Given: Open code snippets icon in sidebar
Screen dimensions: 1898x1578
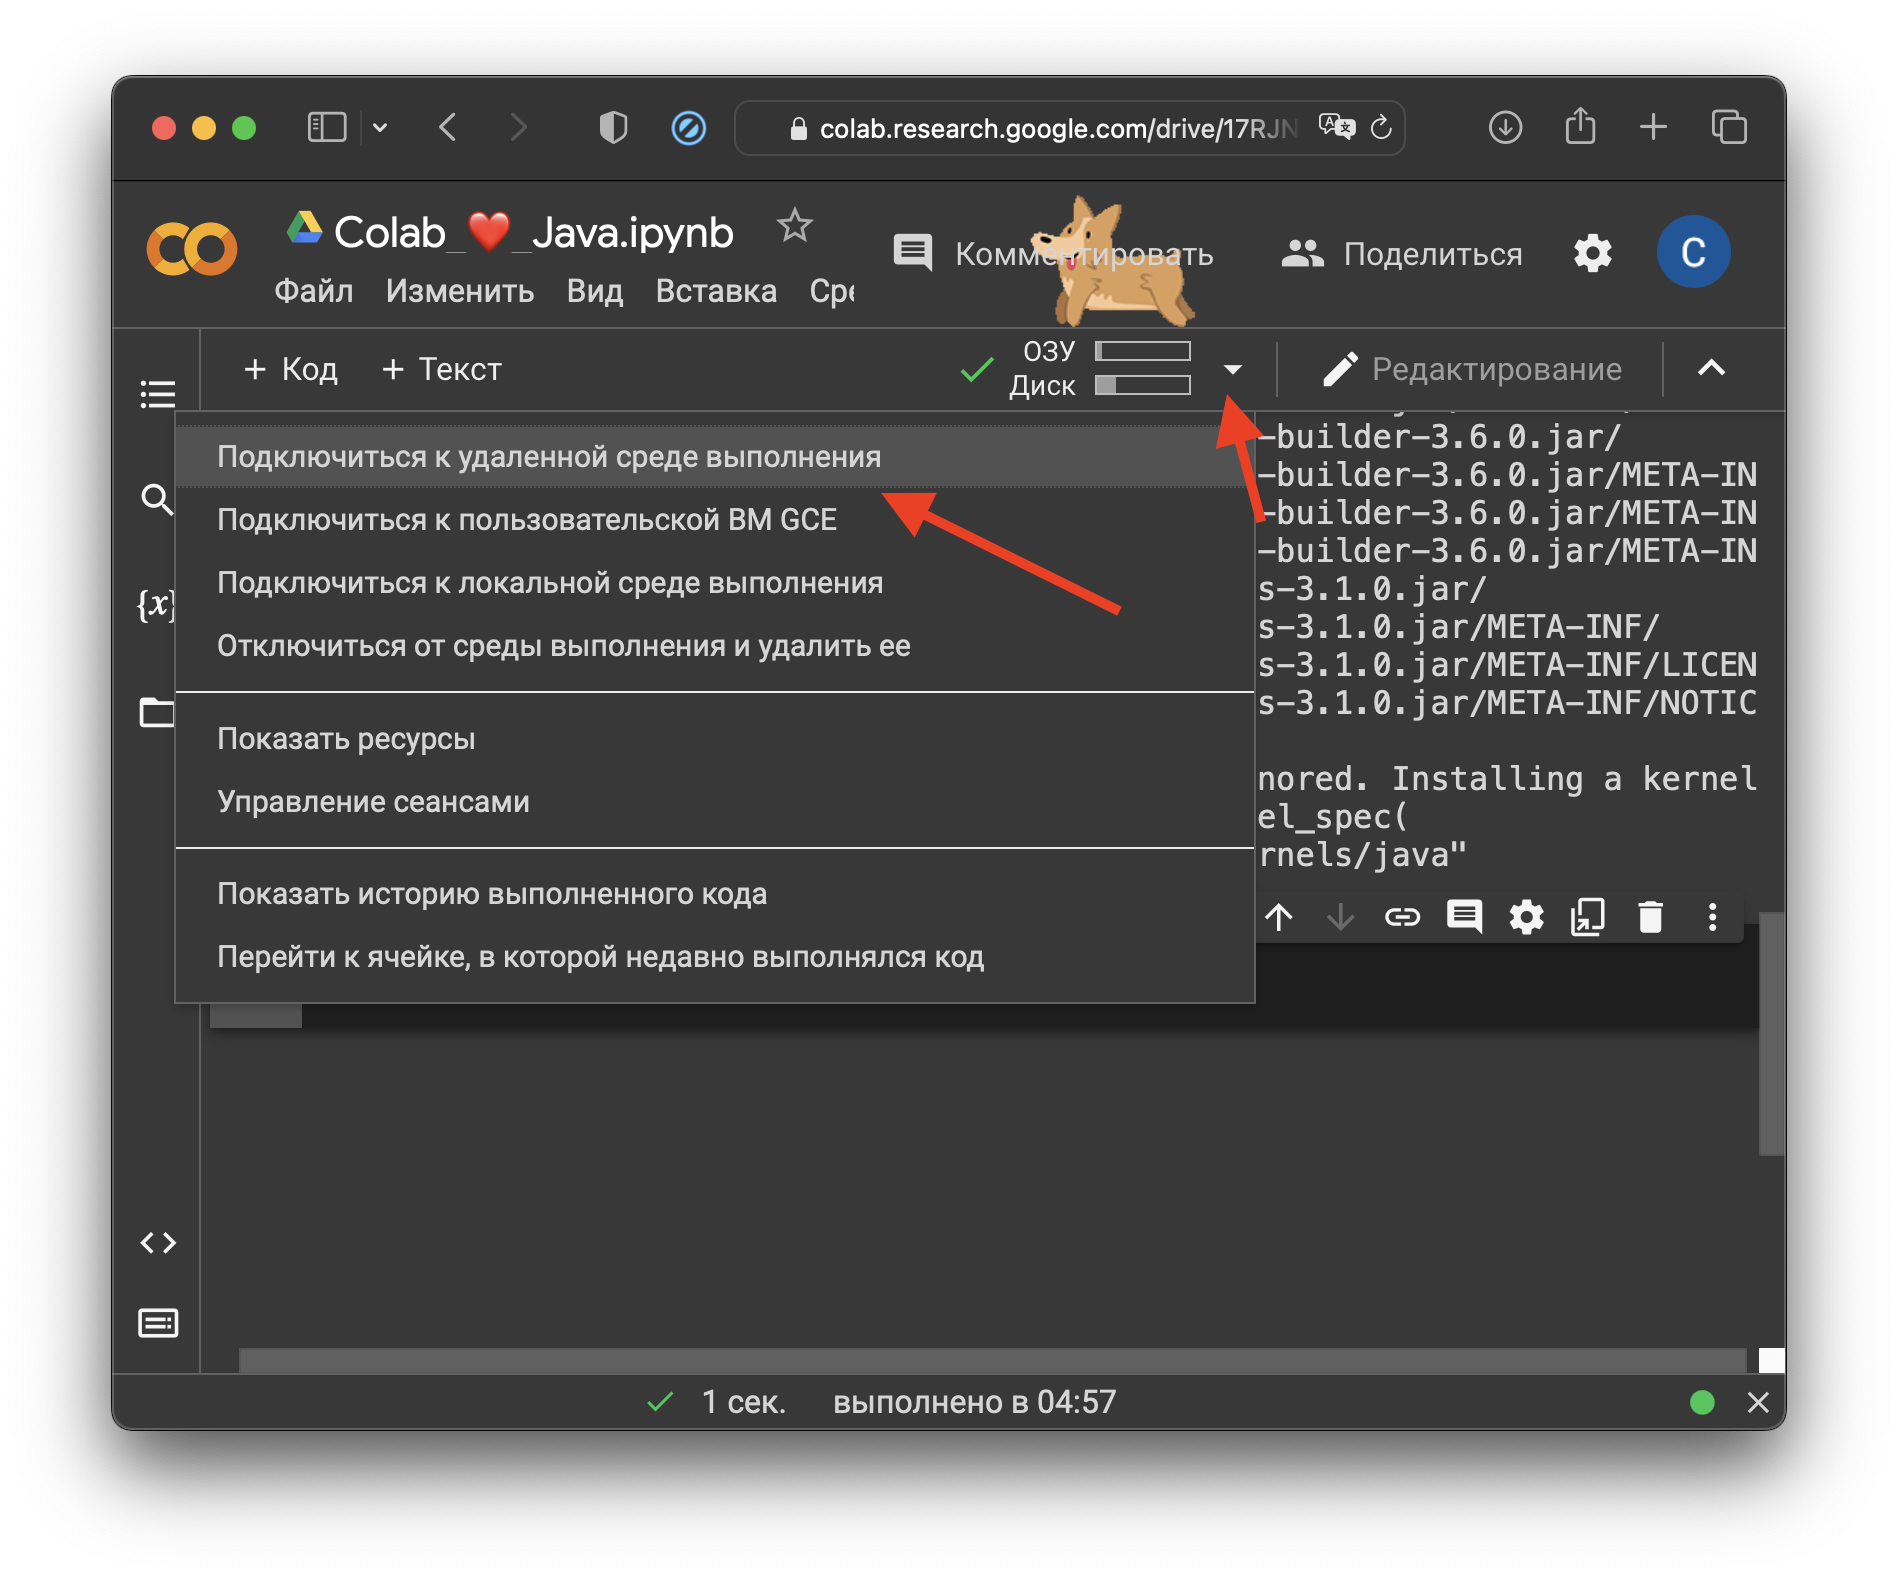Looking at the screenshot, I should pos(158,1243).
